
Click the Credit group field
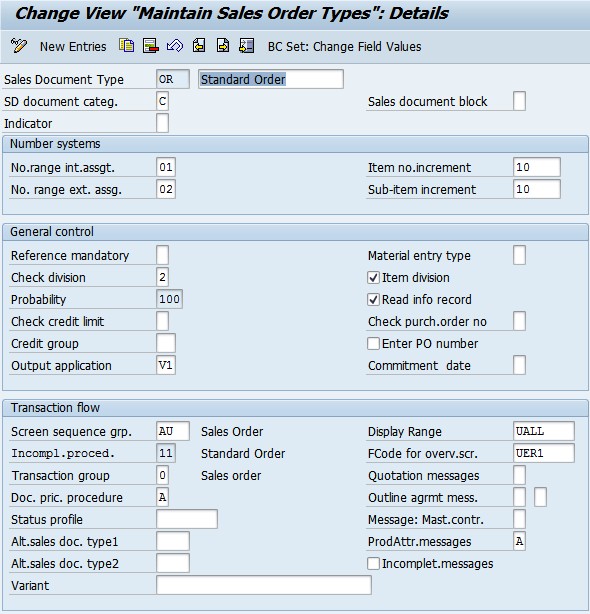point(166,343)
